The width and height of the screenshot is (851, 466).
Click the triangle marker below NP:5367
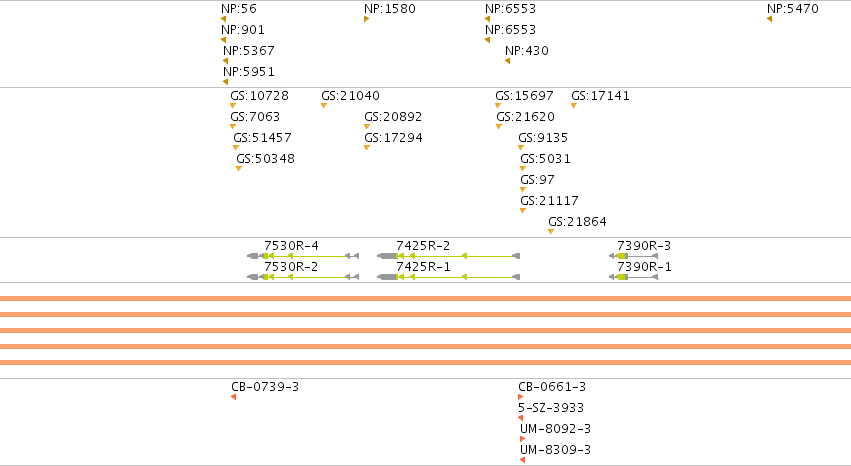point(226,61)
